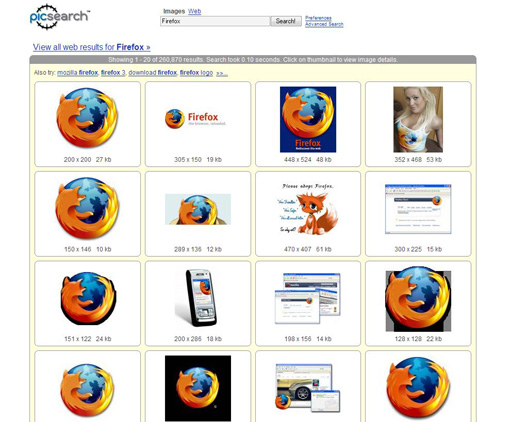The image size is (510, 422).
Task: Open the Preferences link
Action: [x=318, y=18]
